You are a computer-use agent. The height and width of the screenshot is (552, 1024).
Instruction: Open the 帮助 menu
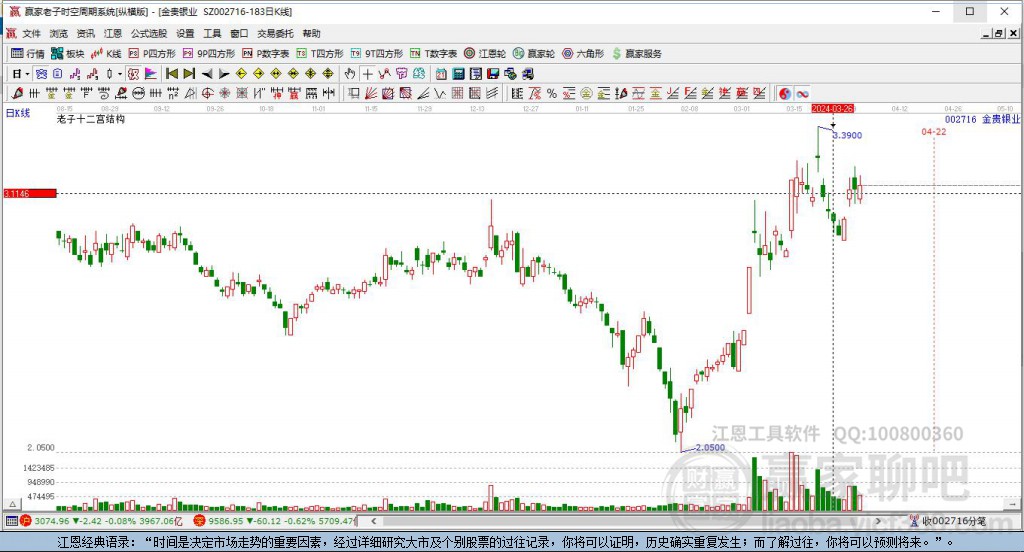point(312,33)
